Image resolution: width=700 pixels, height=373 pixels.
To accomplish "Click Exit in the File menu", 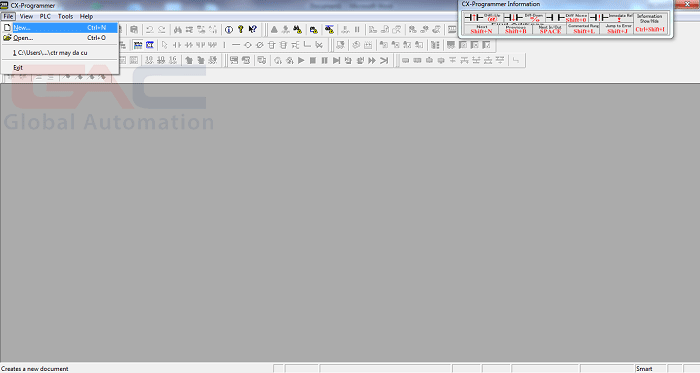I will [x=60, y=67].
